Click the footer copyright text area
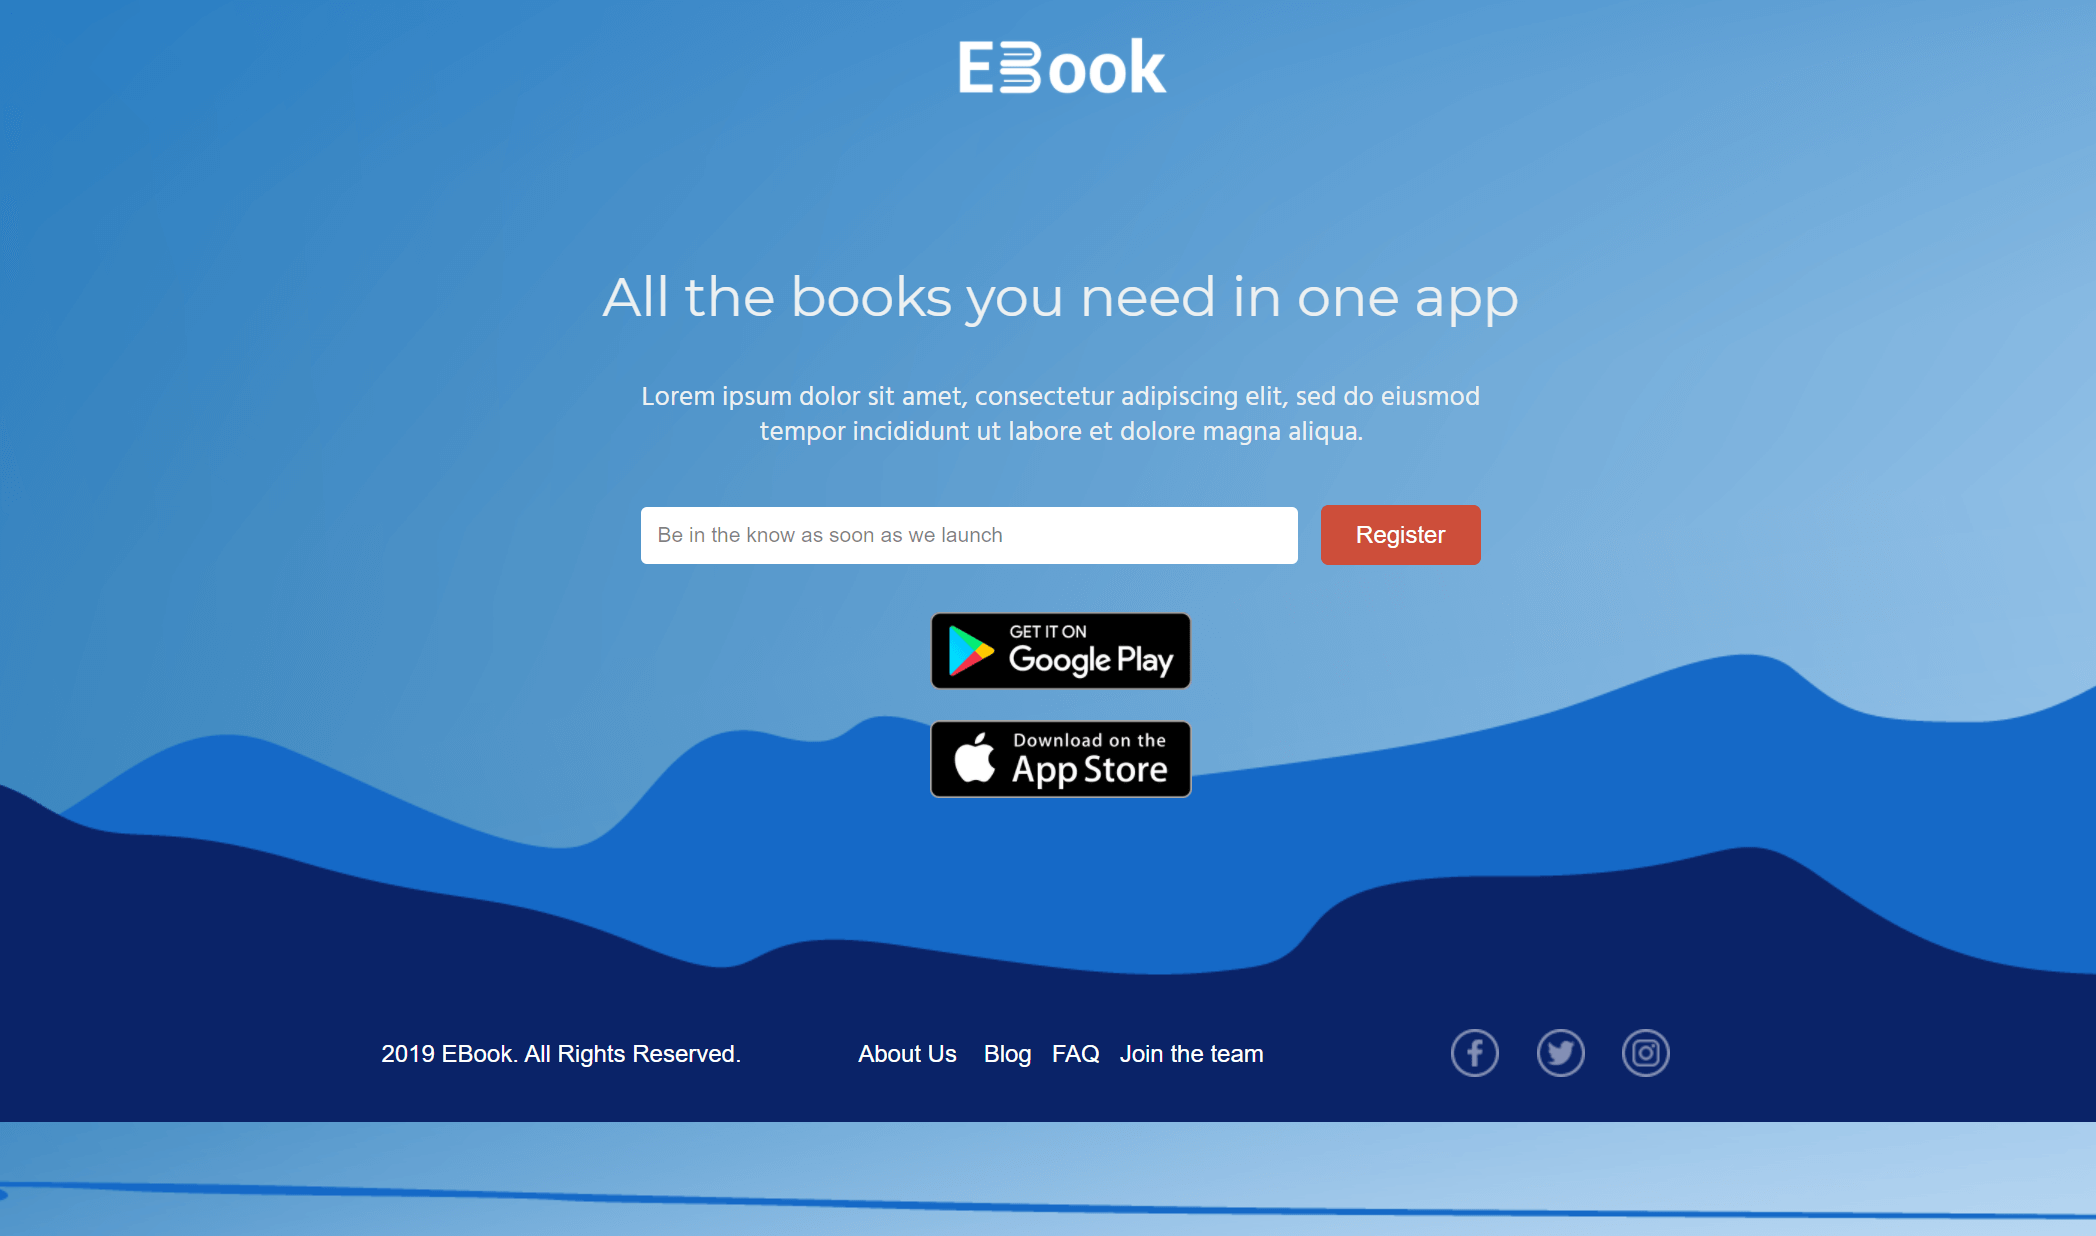Screen dimensions: 2096x1236 (x=562, y=1052)
